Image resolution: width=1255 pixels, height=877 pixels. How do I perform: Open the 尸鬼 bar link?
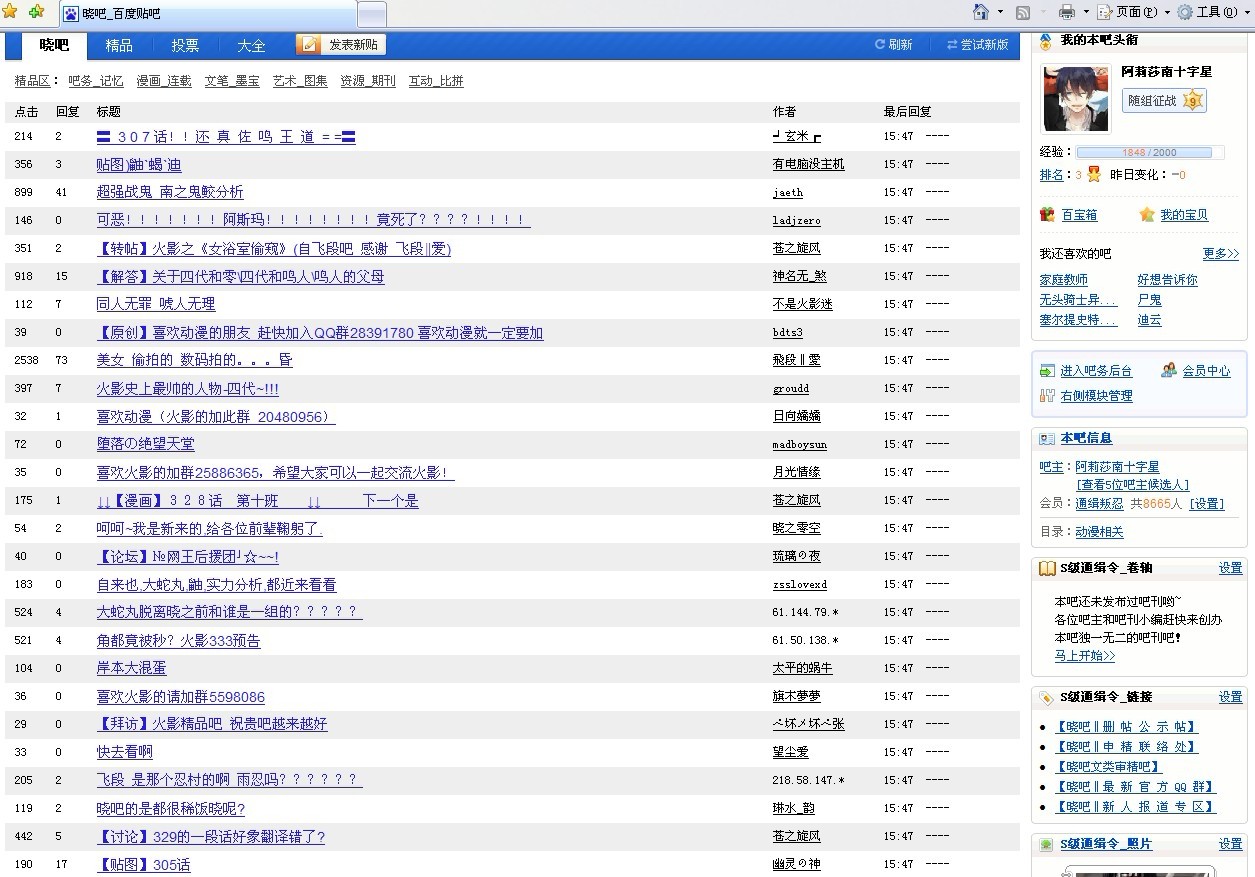tap(1149, 300)
